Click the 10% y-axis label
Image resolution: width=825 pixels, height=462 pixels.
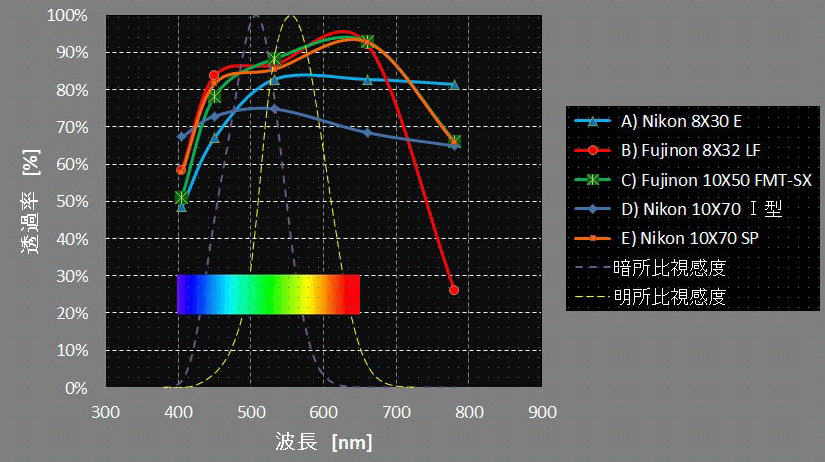coord(72,350)
